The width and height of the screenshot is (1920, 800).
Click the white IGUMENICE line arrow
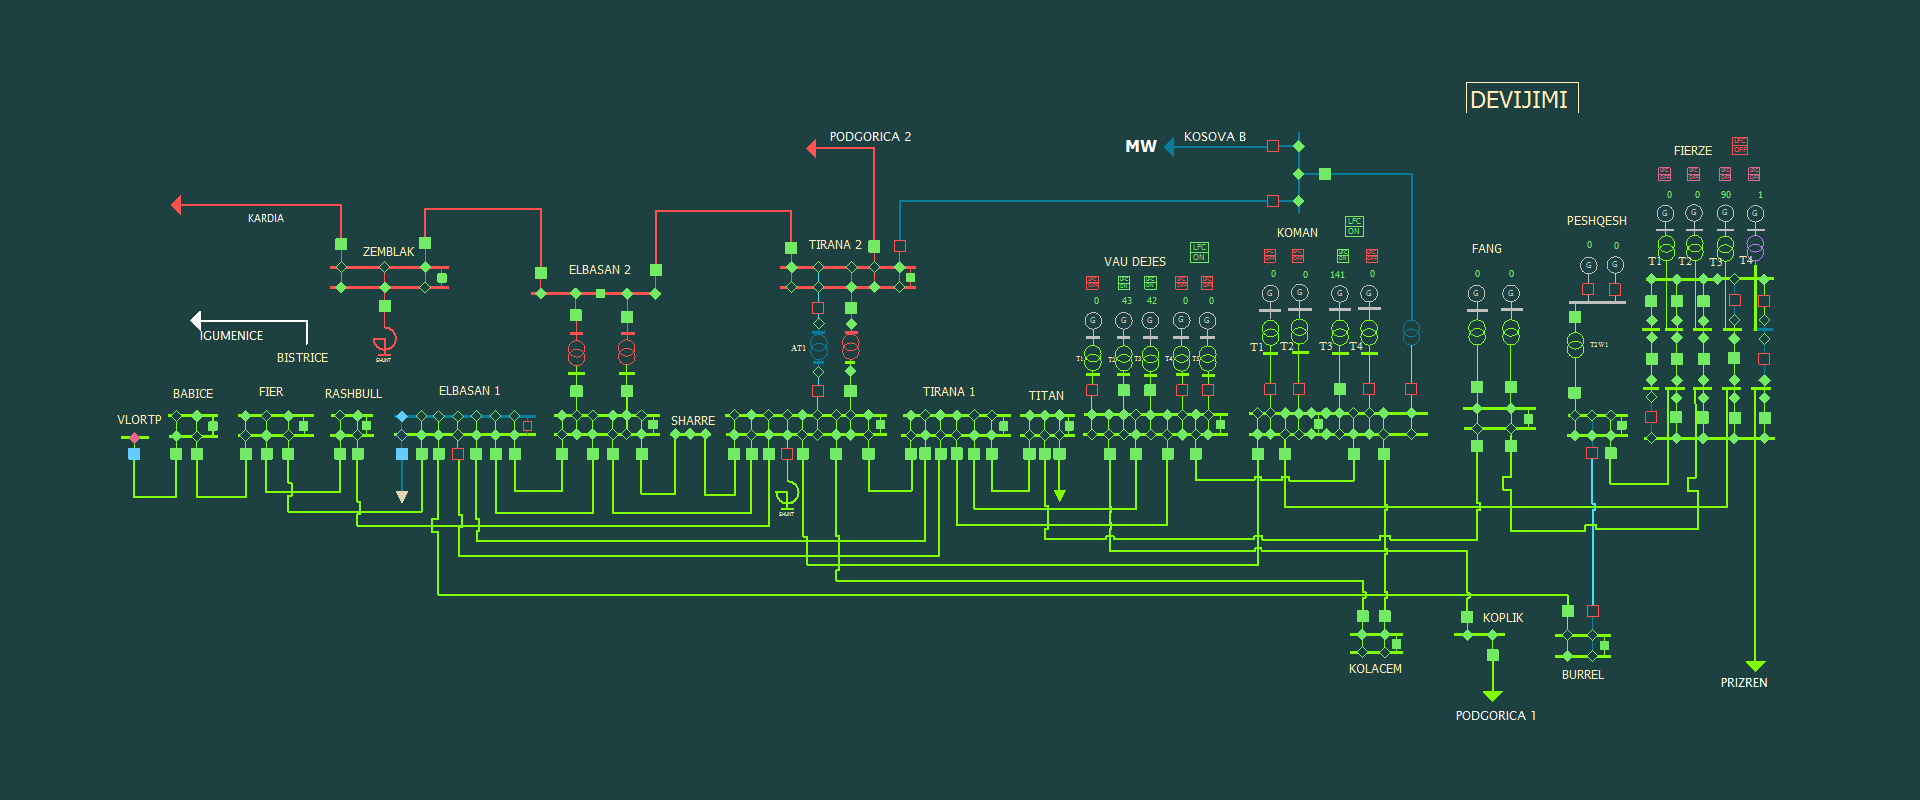tap(196, 321)
